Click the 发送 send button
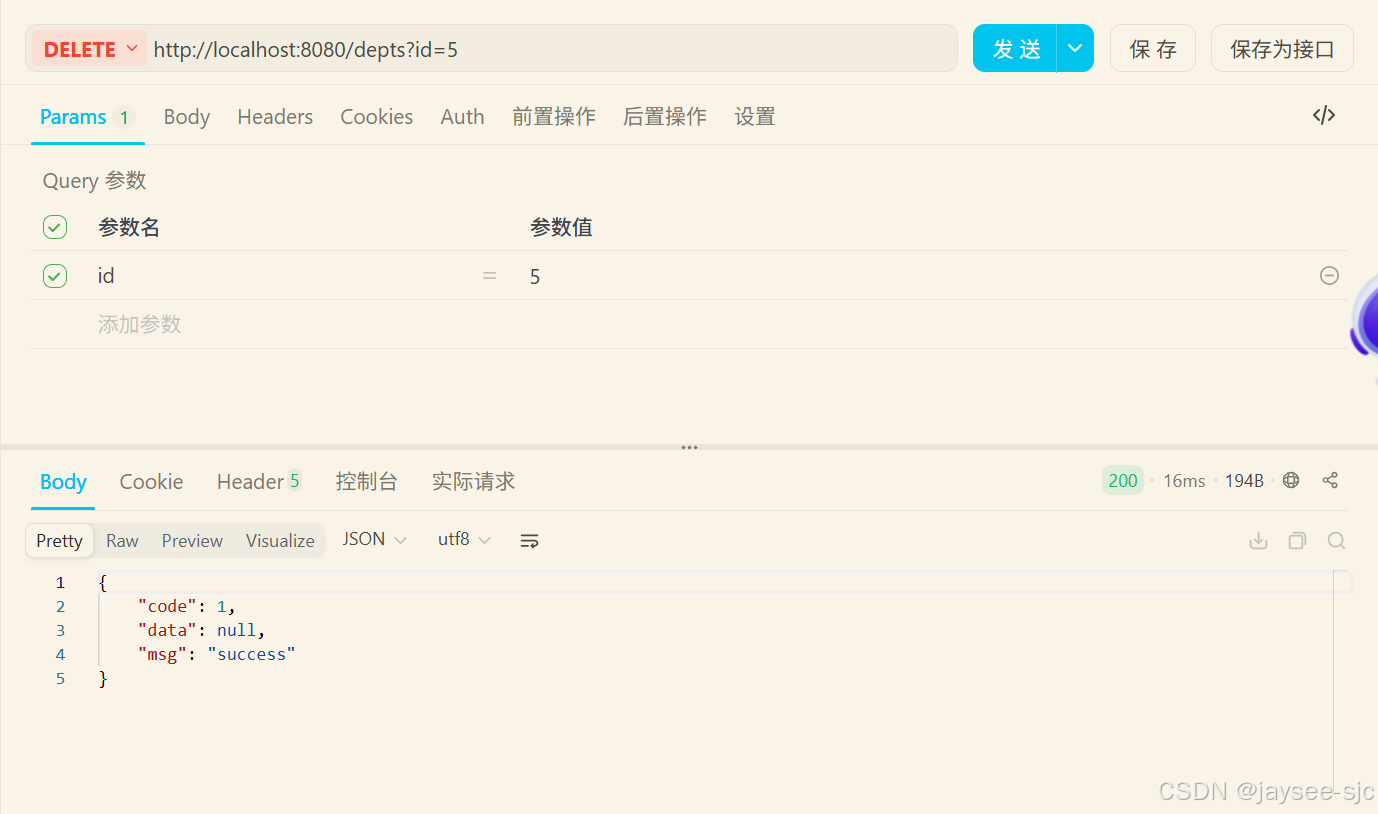Screen dimensions: 1378x814 (1016, 48)
